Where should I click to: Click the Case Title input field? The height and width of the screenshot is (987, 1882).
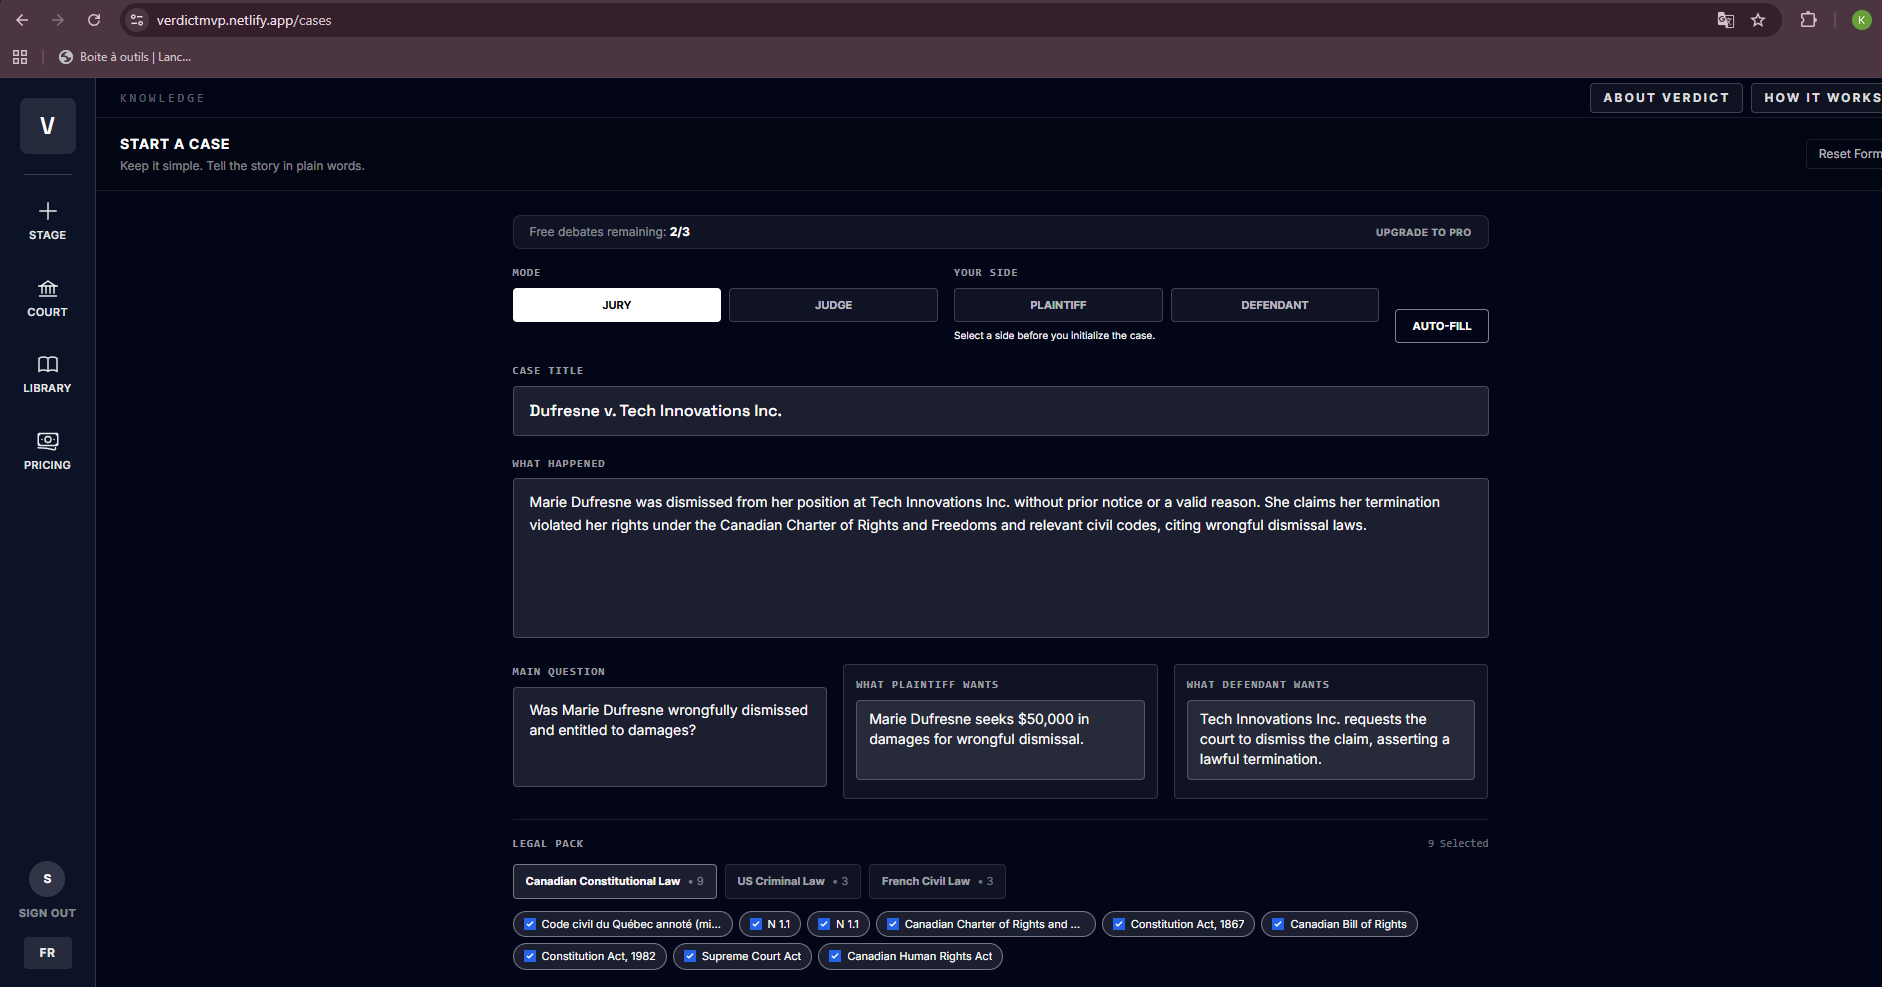pyautogui.click(x=1000, y=411)
